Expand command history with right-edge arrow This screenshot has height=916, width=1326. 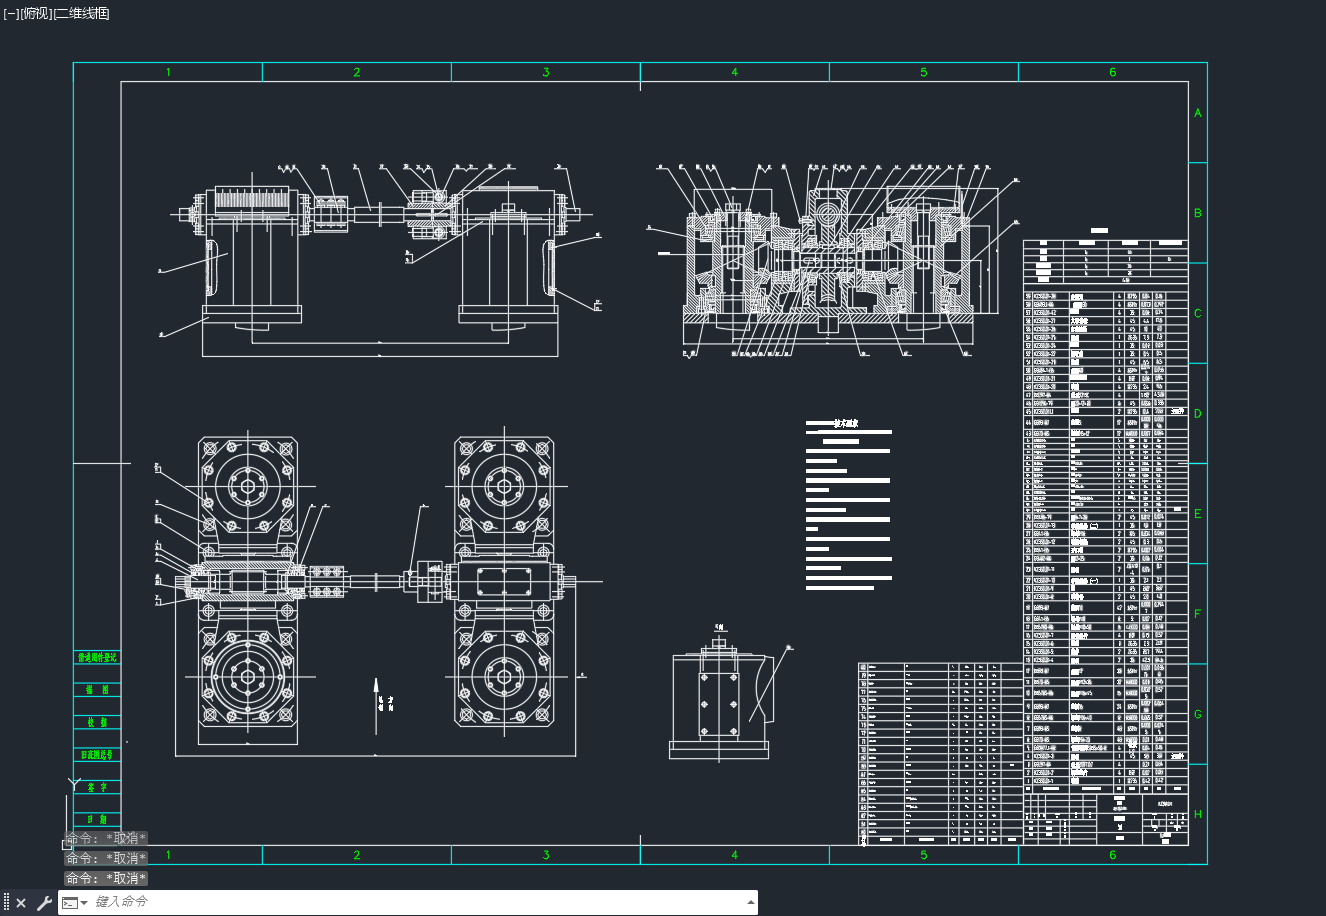[x=751, y=902]
